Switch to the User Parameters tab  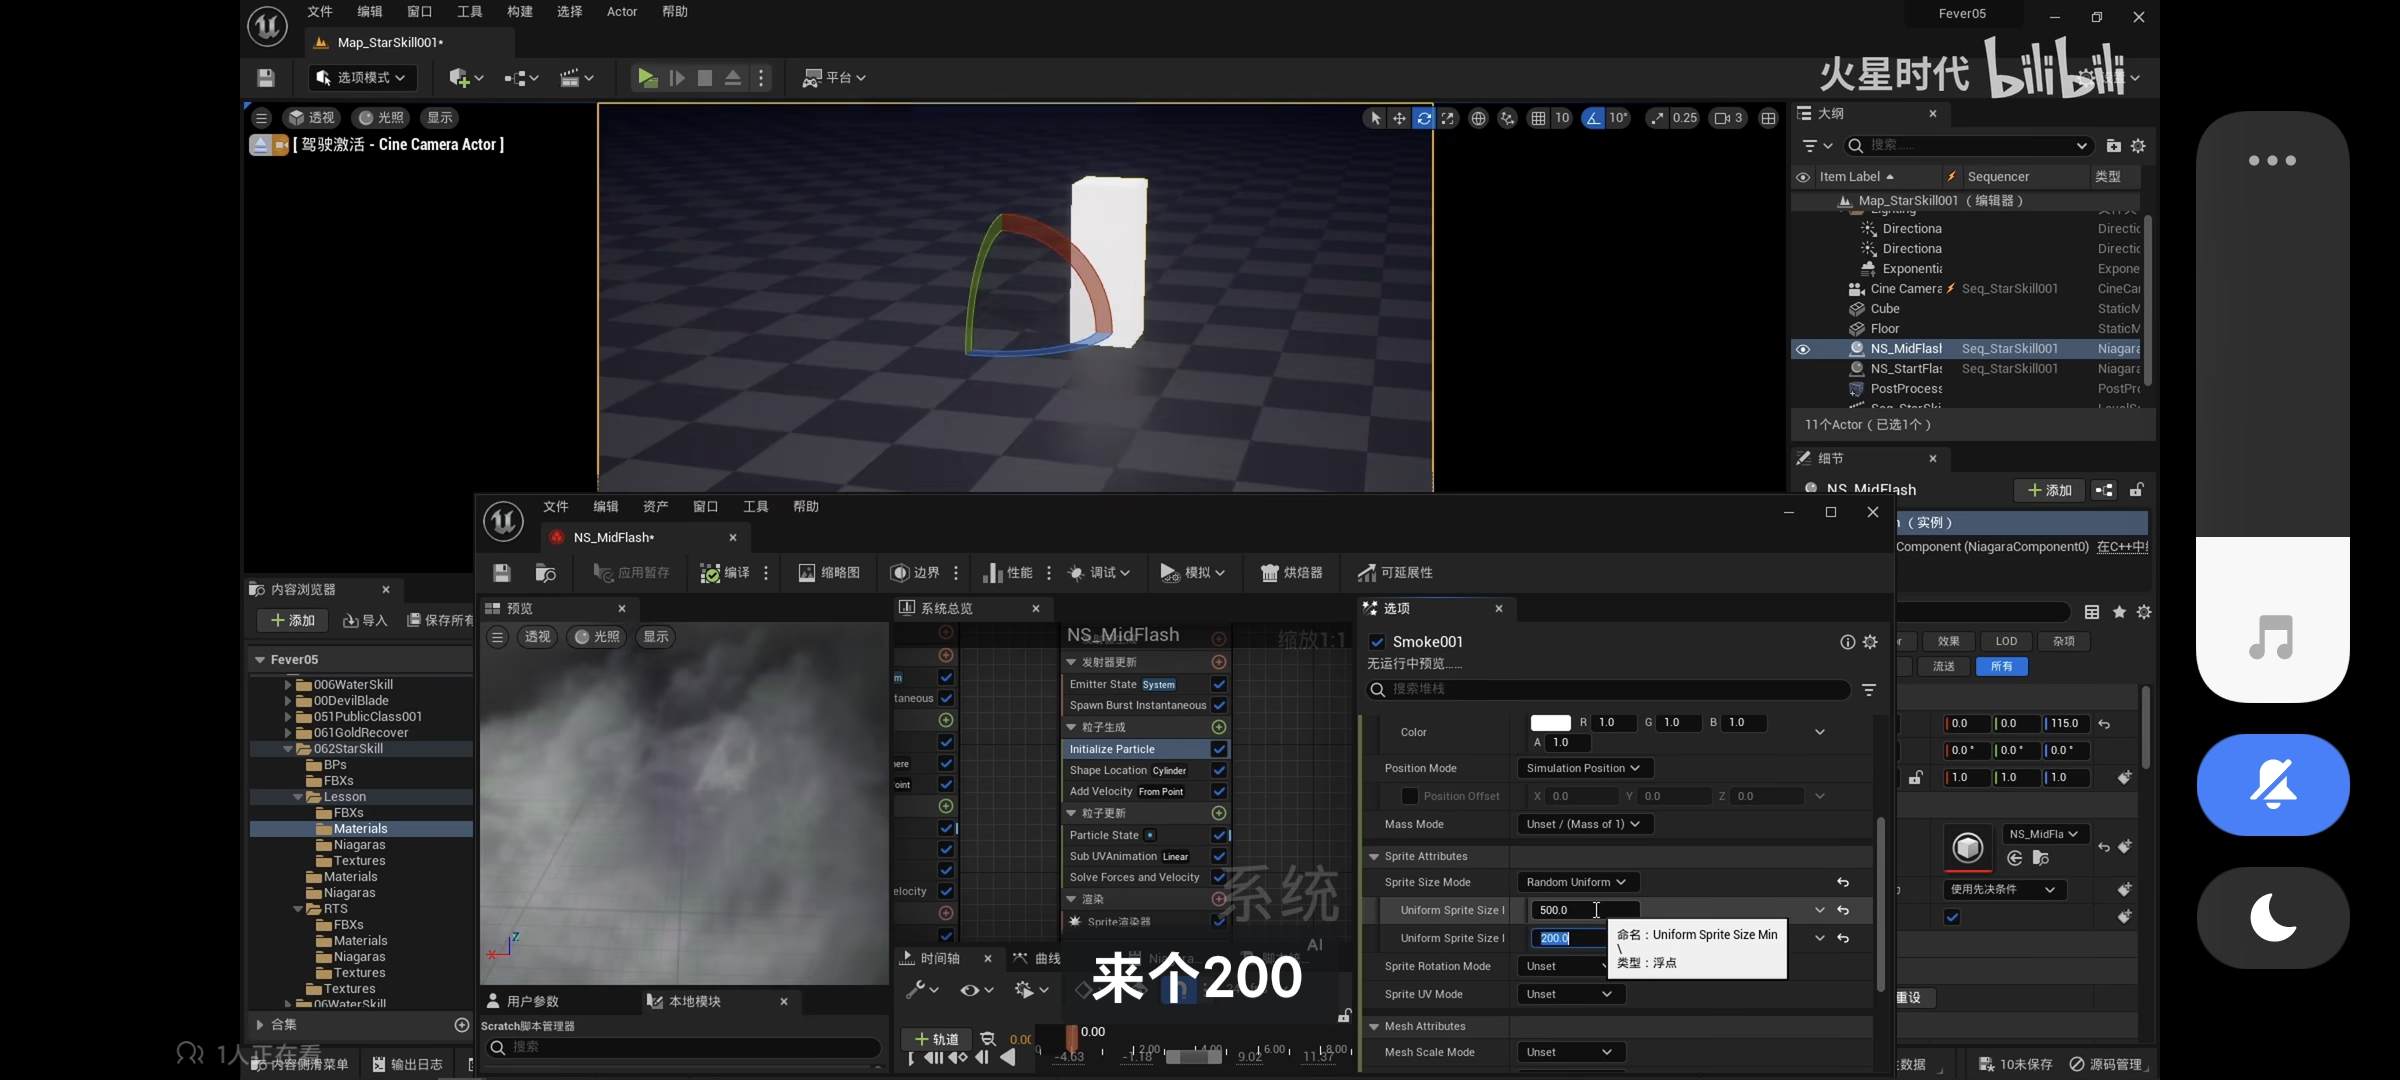[x=523, y=1001]
